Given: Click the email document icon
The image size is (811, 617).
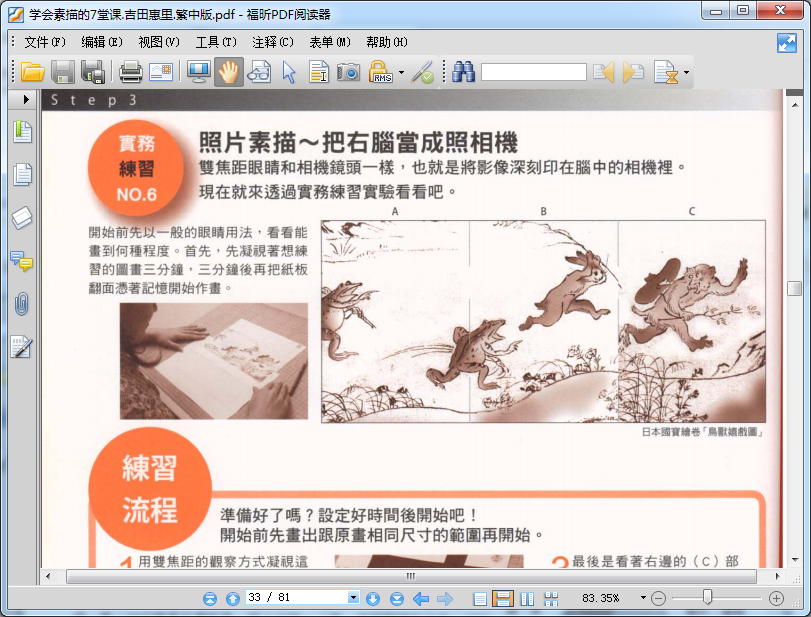Looking at the screenshot, I should pos(161,72).
